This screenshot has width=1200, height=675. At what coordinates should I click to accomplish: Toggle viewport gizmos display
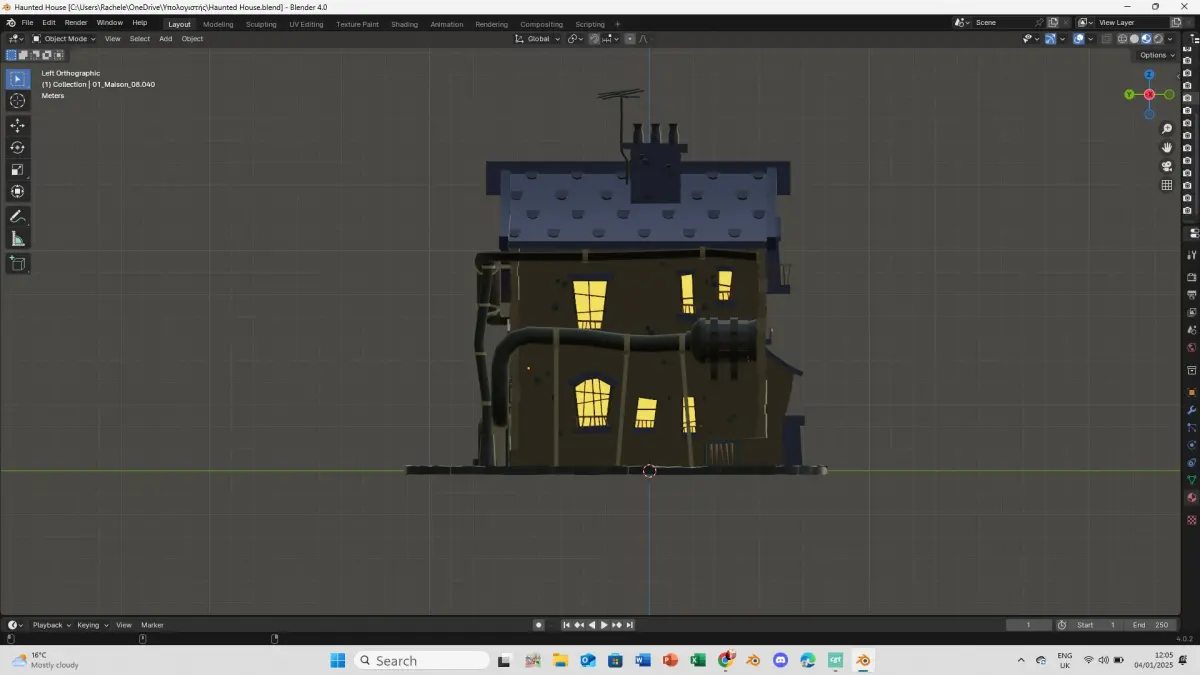tap(1051, 39)
